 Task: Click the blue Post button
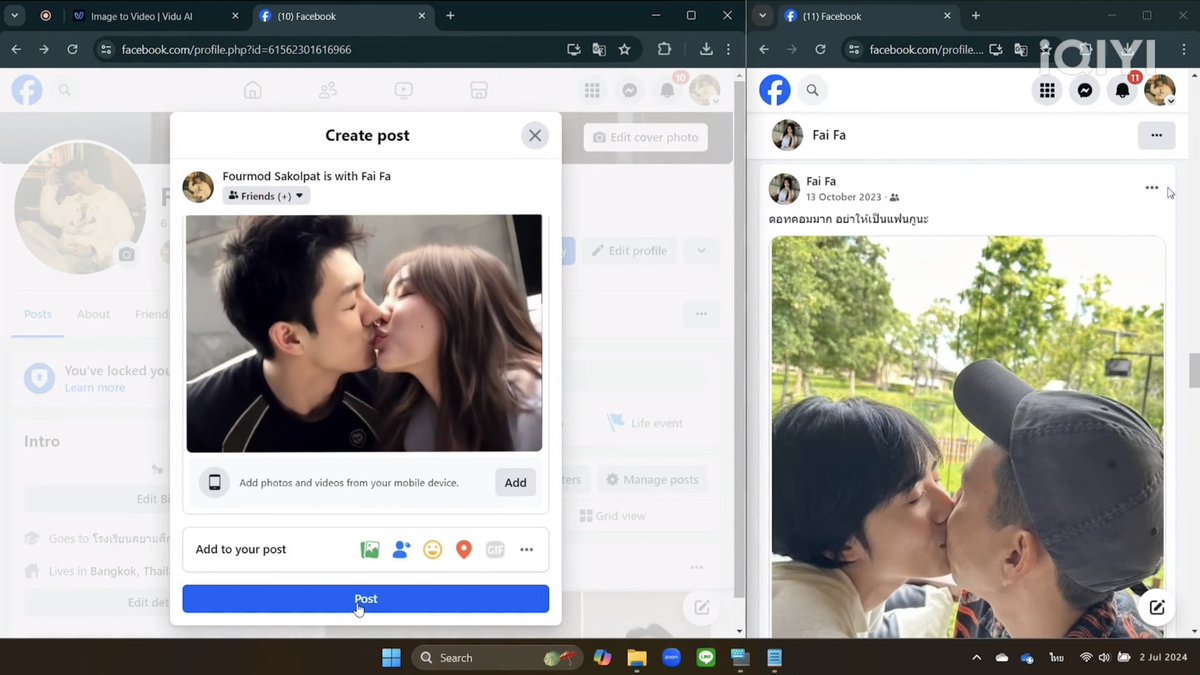click(365, 599)
